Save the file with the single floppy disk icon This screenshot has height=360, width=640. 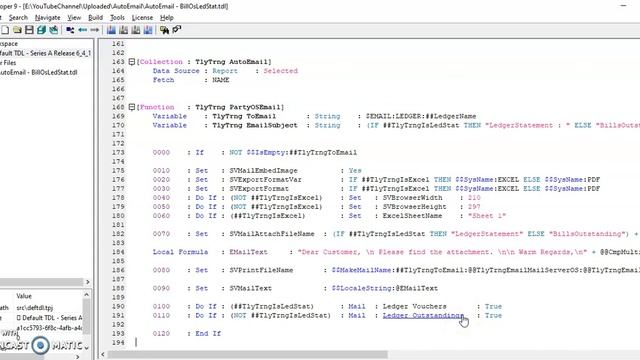point(29,30)
